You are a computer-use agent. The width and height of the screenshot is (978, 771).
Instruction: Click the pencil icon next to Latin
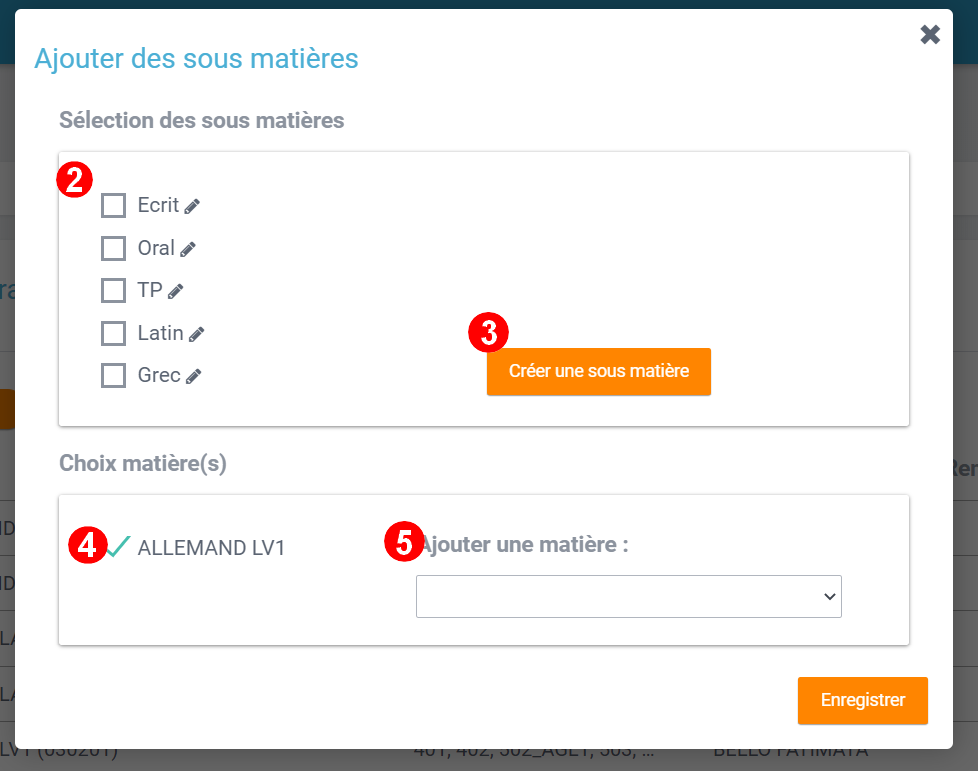(196, 334)
